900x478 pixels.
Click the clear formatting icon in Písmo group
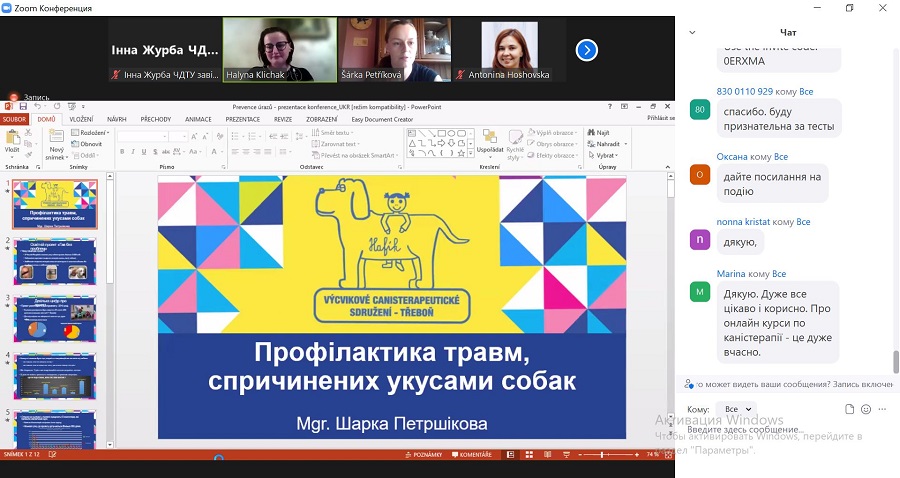tap(219, 137)
